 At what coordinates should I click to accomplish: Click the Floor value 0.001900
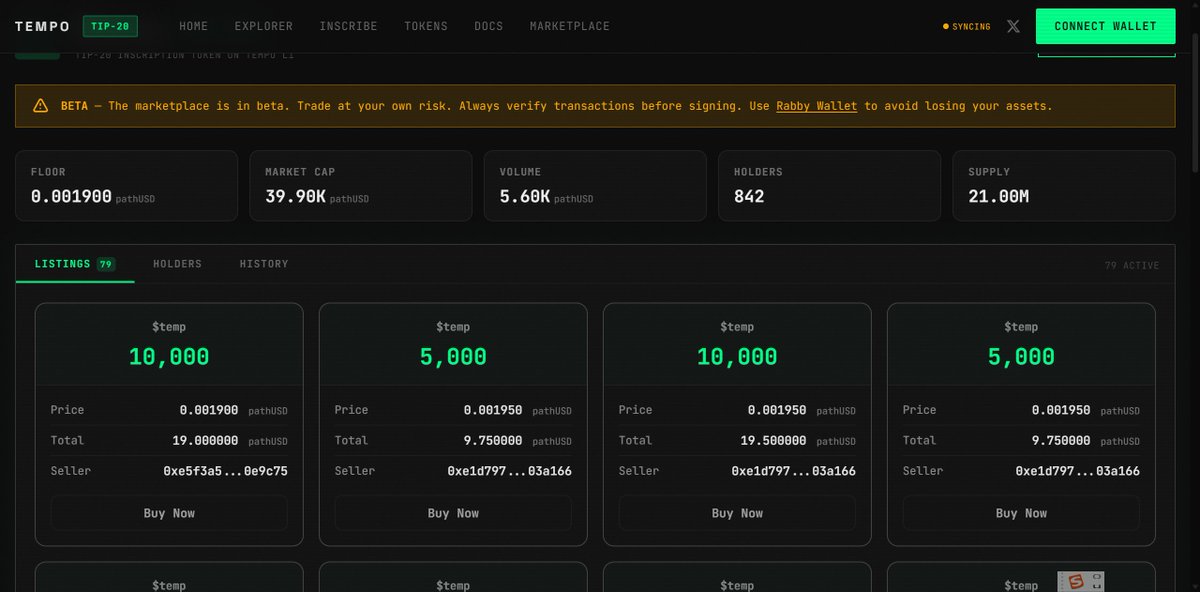(x=71, y=197)
